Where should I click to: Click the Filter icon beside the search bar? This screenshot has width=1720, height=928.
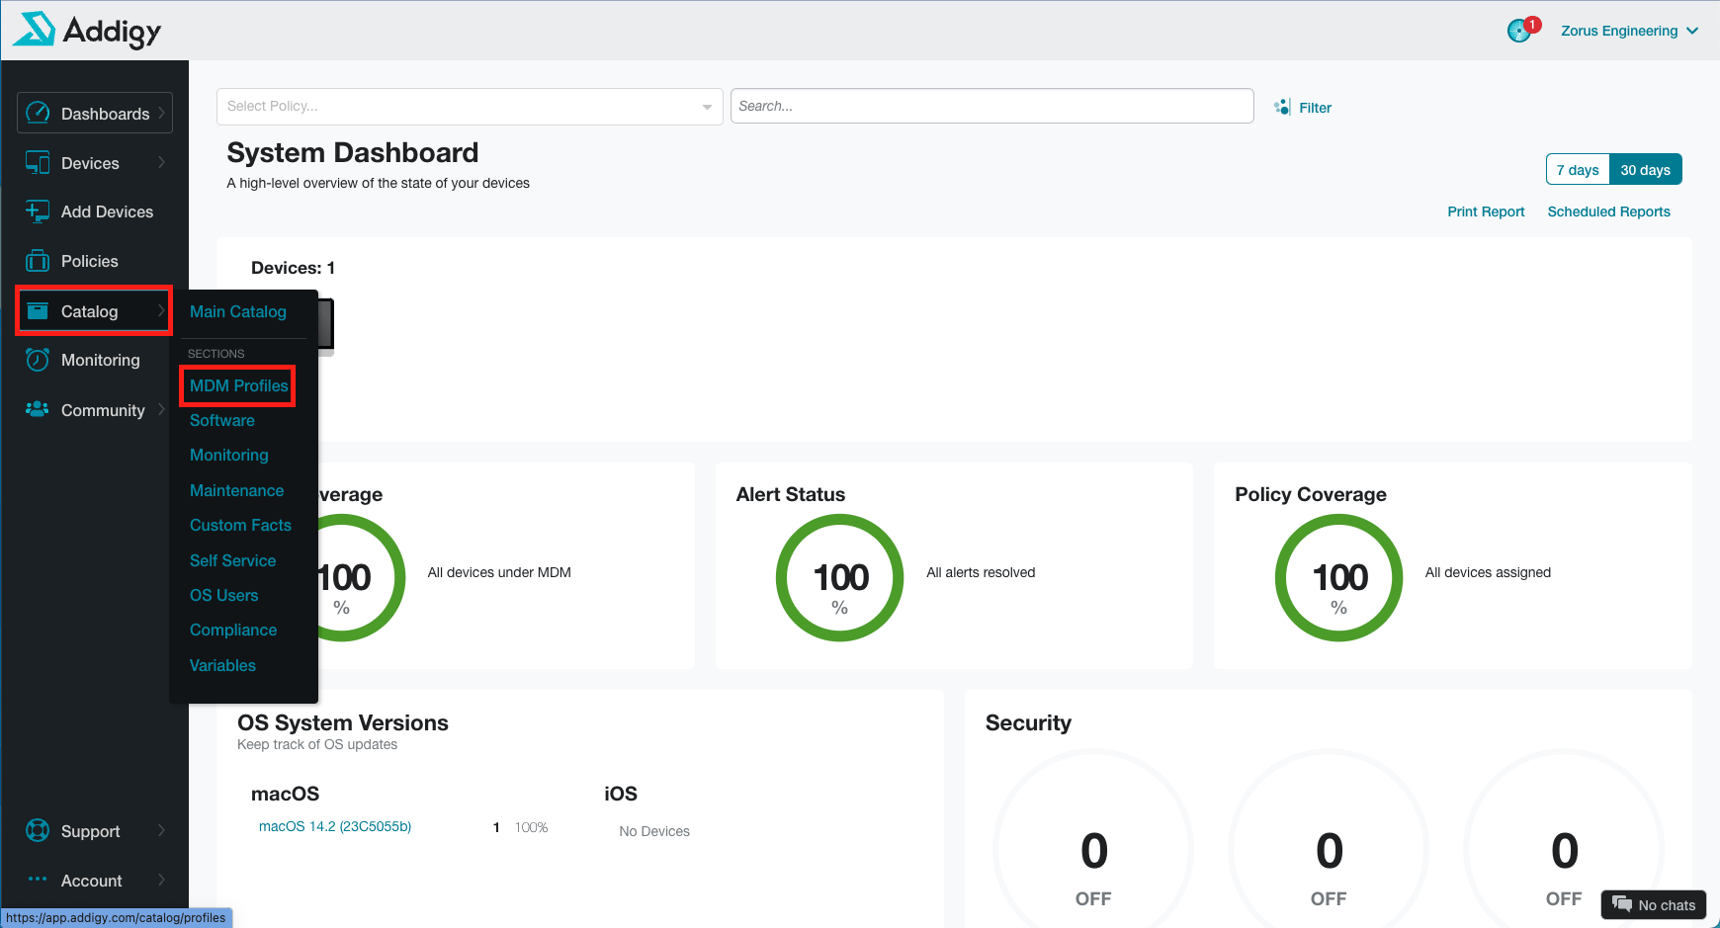tap(1282, 106)
